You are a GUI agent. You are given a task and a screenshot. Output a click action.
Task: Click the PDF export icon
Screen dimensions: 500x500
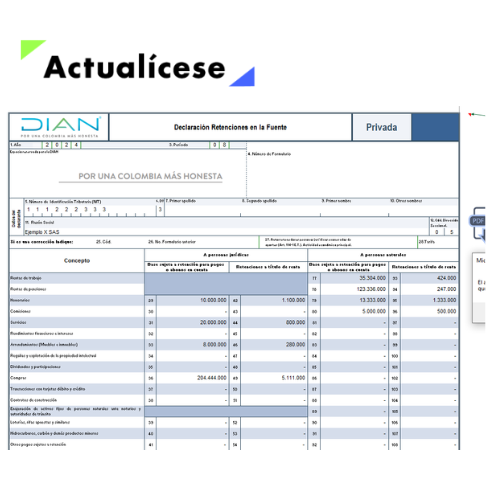pos(478,221)
